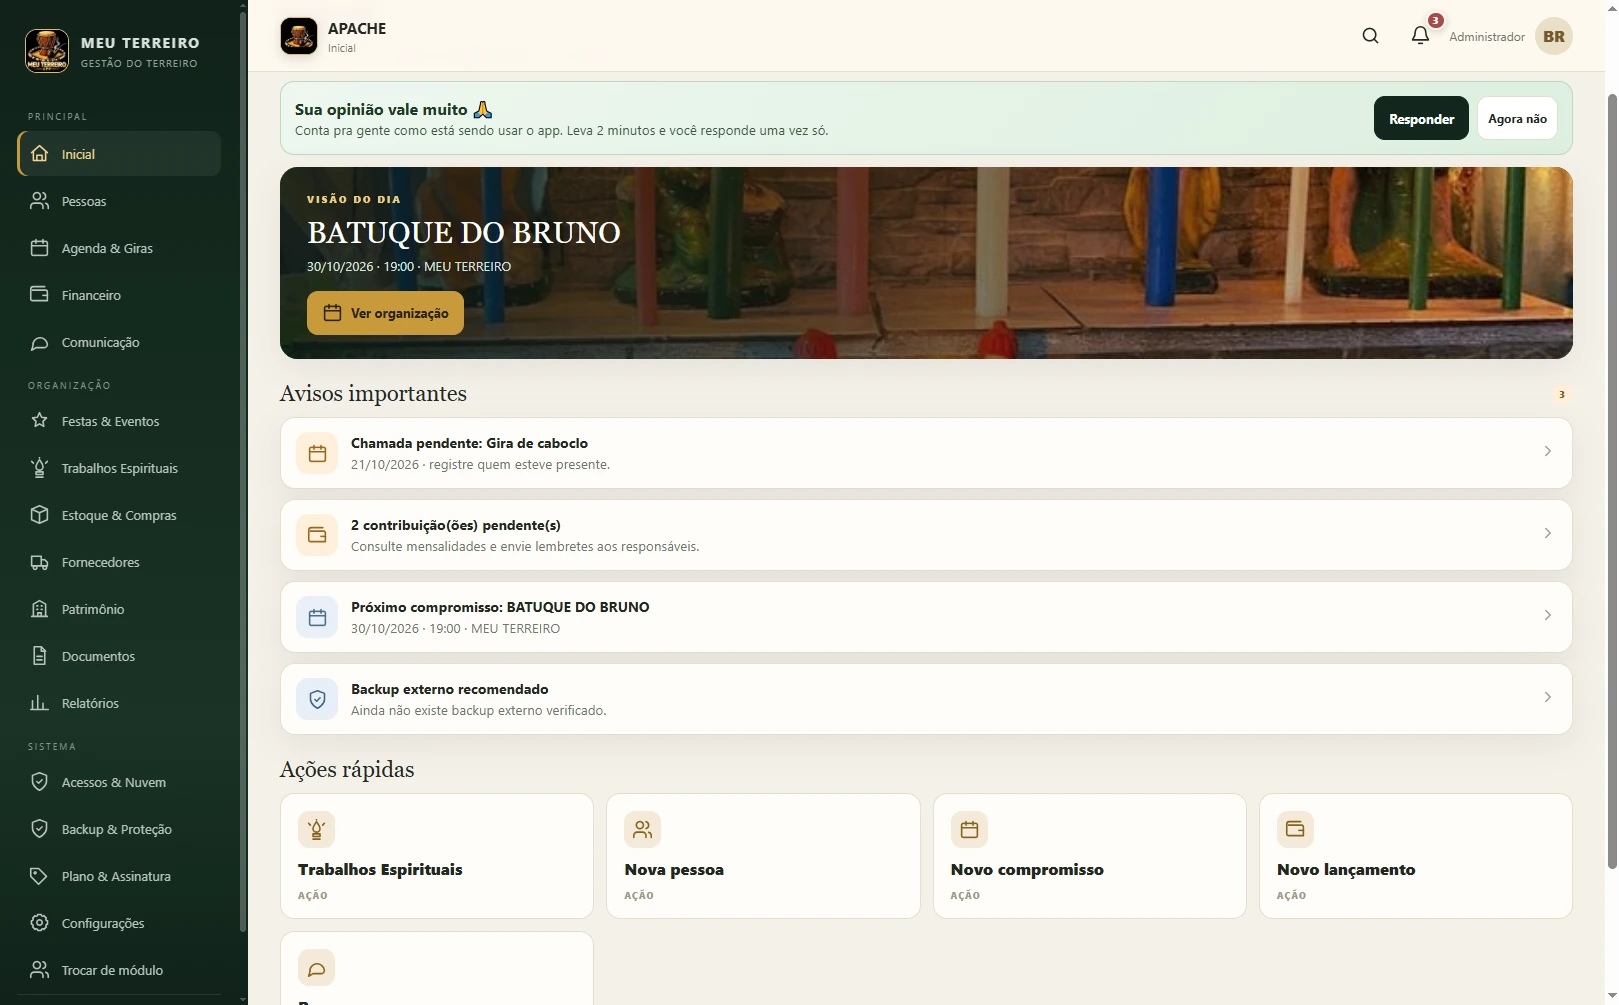Open the Pessoas people icon in sidebar
This screenshot has width=1619, height=1005.
pos(39,201)
